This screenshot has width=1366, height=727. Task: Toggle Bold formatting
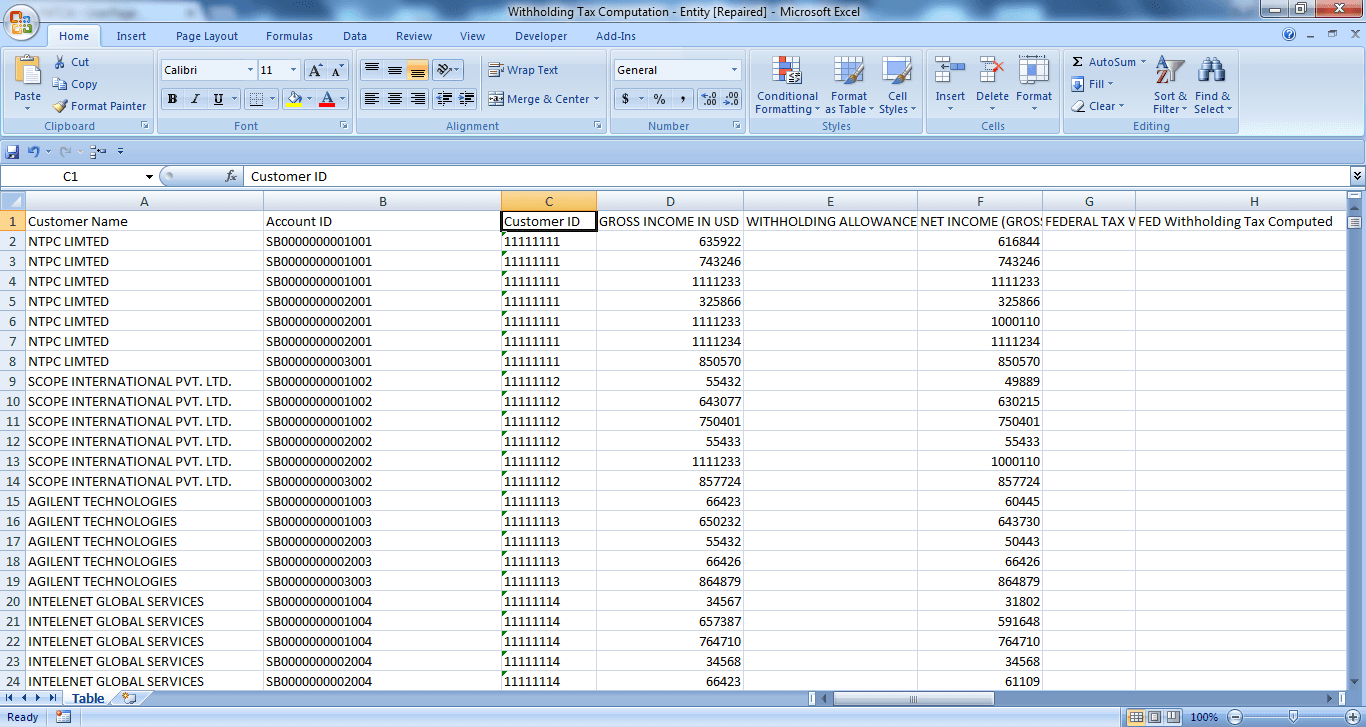click(172, 99)
